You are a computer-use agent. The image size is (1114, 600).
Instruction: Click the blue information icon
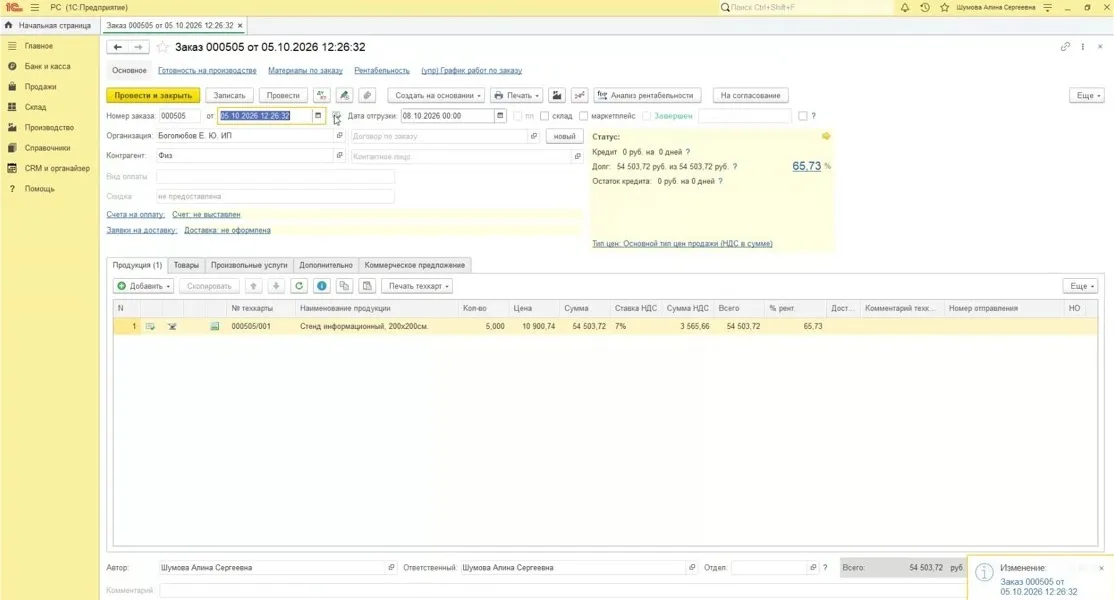point(322,286)
